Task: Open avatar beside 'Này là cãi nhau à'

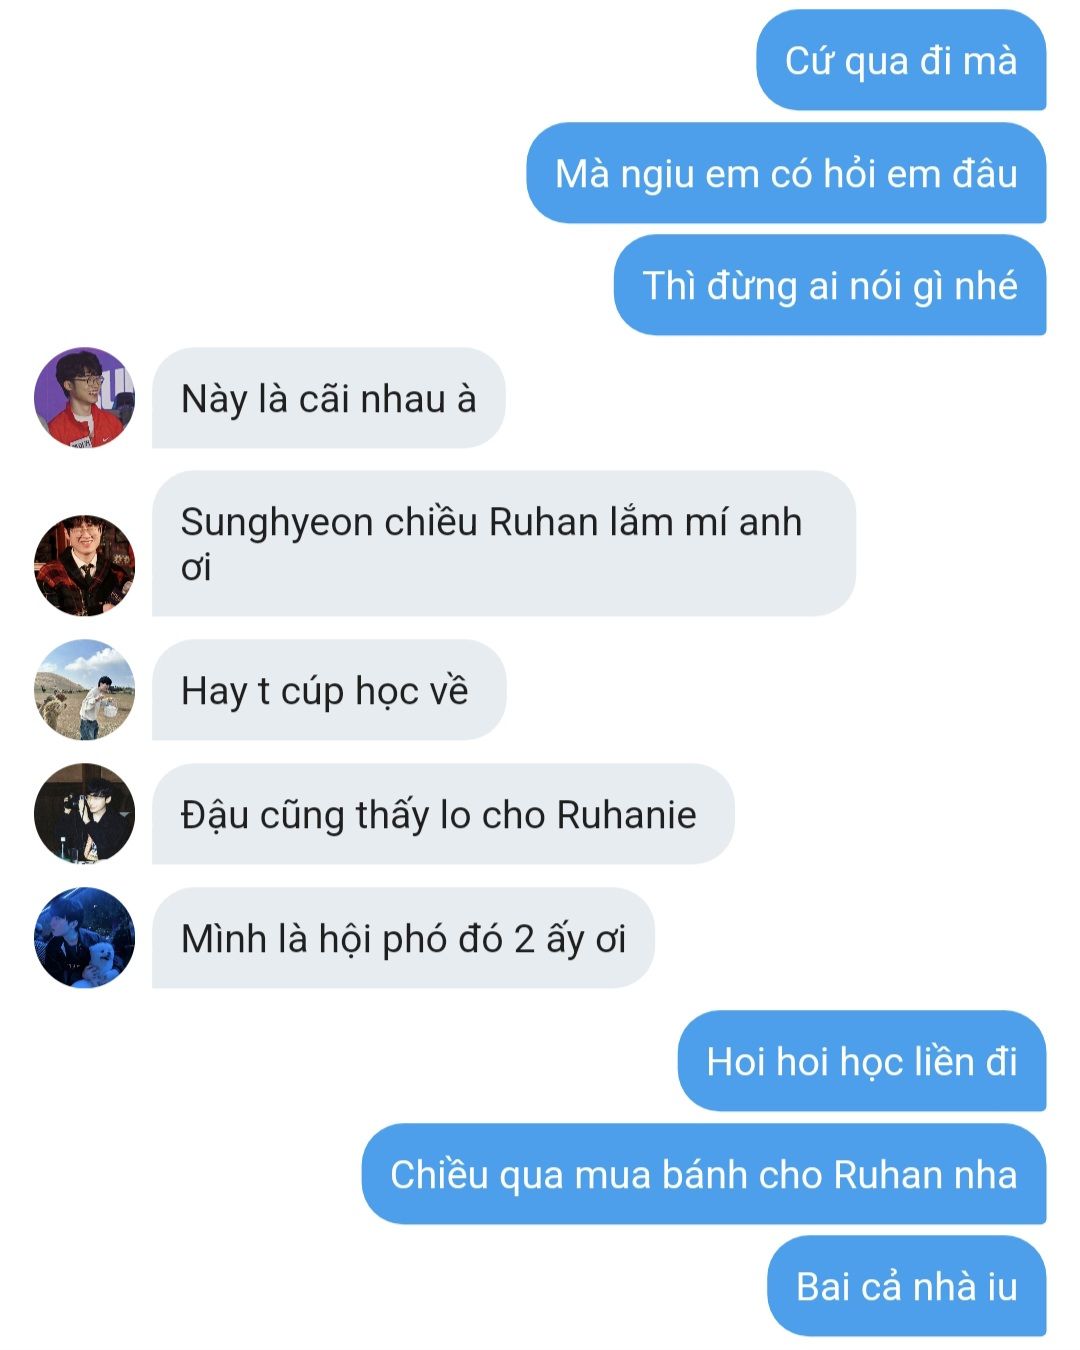Action: 84,397
